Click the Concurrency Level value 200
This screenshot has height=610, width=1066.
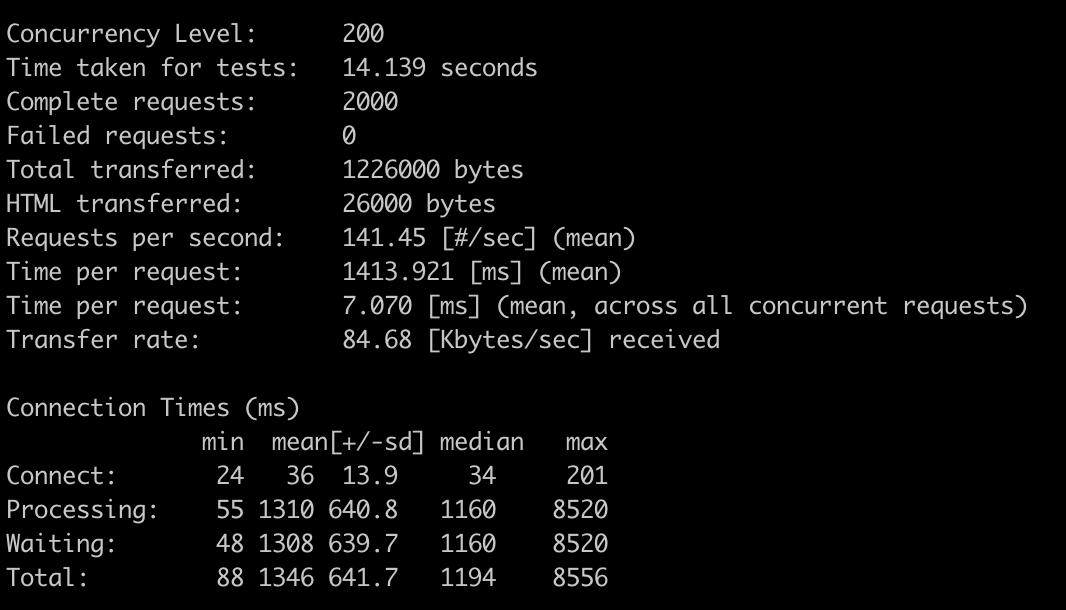point(363,34)
